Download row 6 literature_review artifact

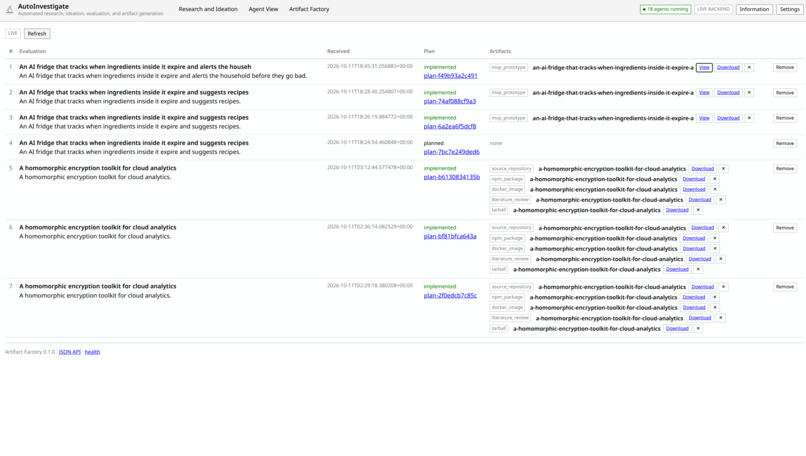coord(700,259)
